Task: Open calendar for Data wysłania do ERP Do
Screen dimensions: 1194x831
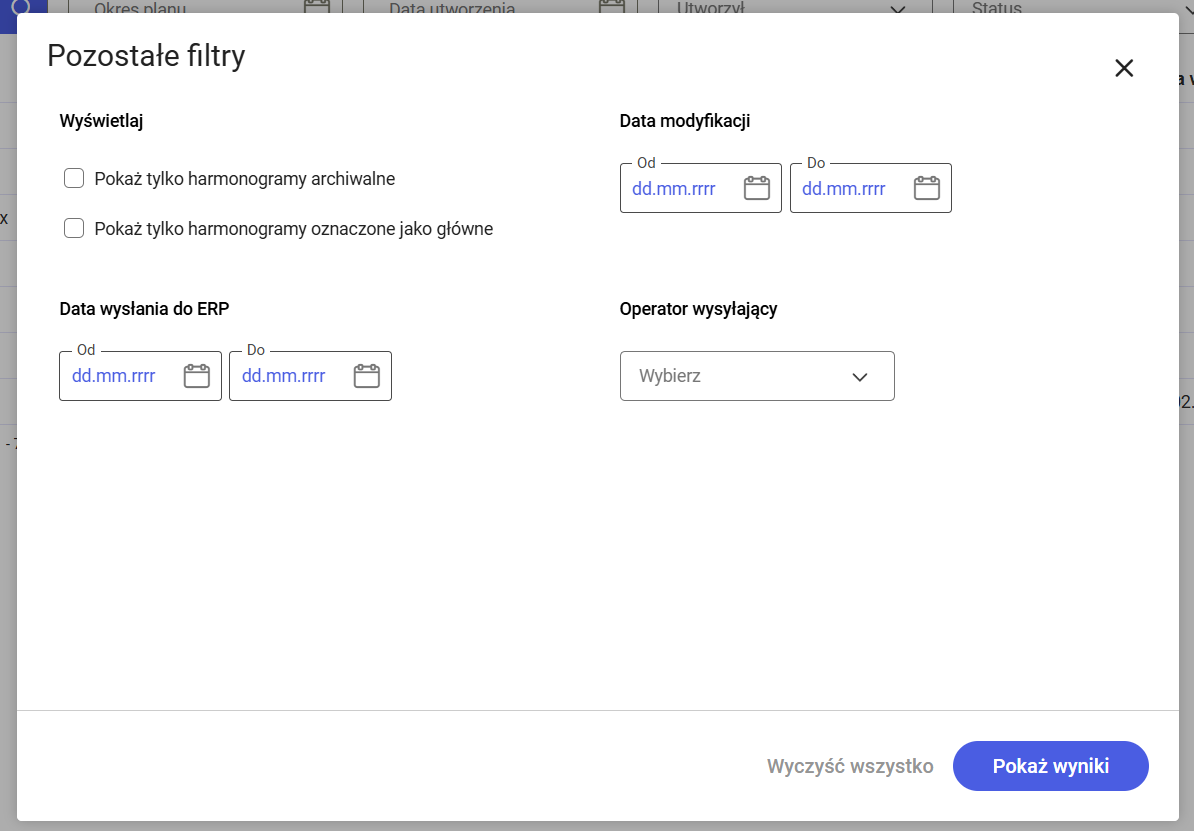Action: point(366,376)
